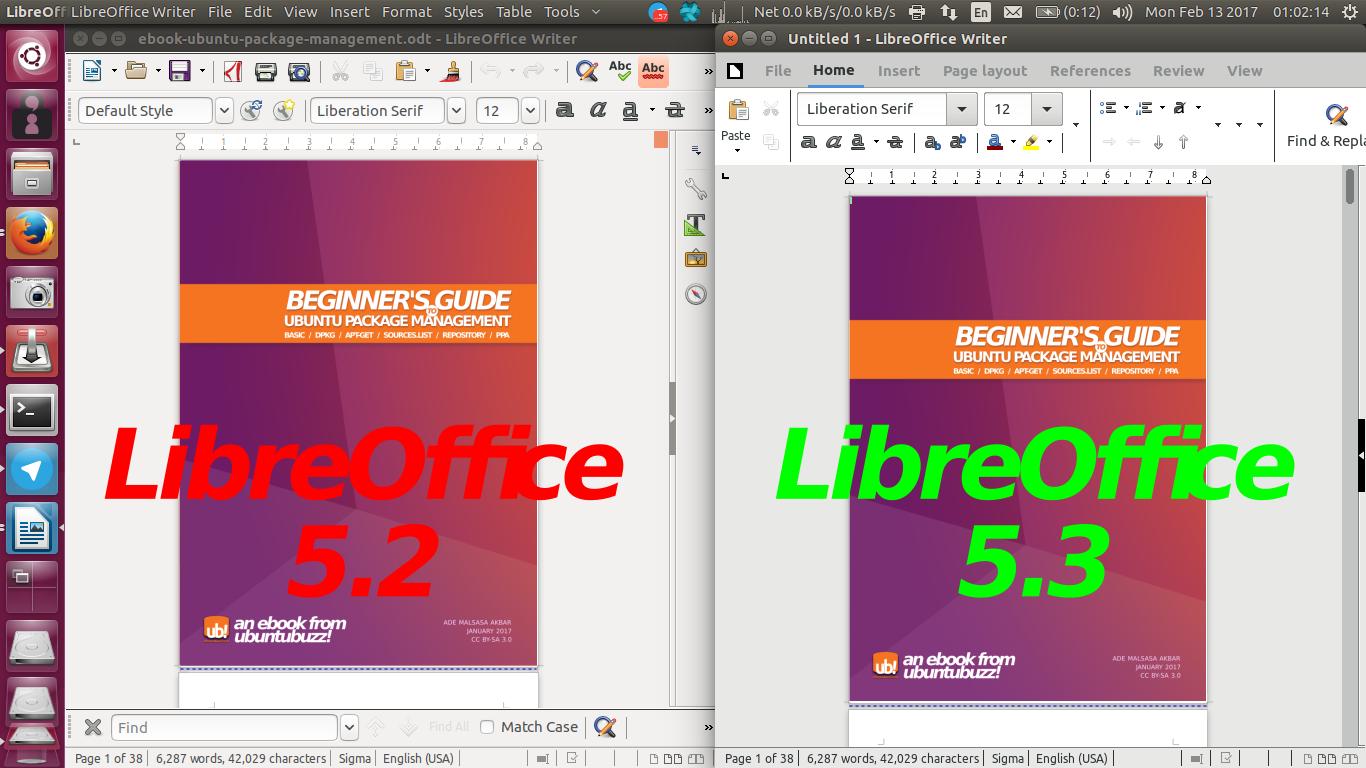Expand font name dropdown in right Writer
This screenshot has height=768, width=1366.
coord(962,109)
